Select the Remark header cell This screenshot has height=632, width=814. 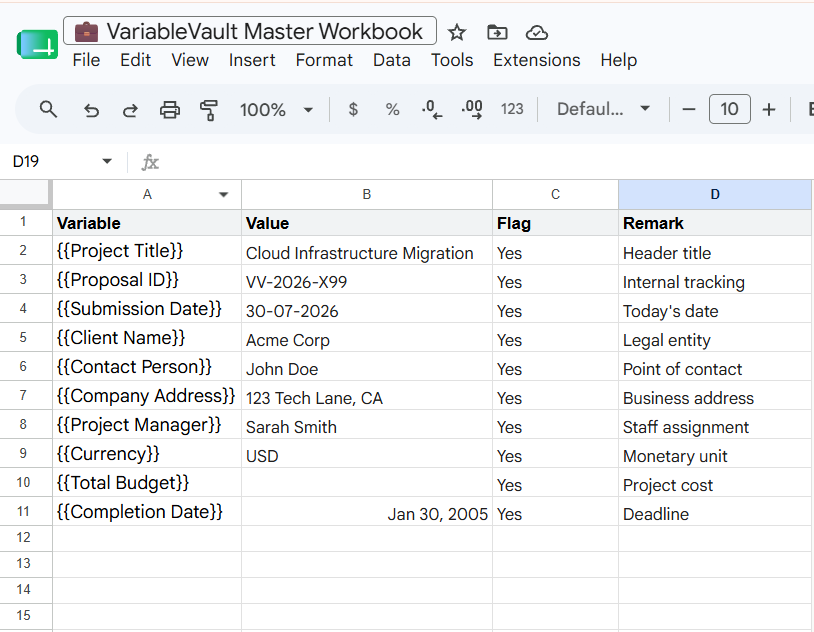pyautogui.click(x=715, y=223)
